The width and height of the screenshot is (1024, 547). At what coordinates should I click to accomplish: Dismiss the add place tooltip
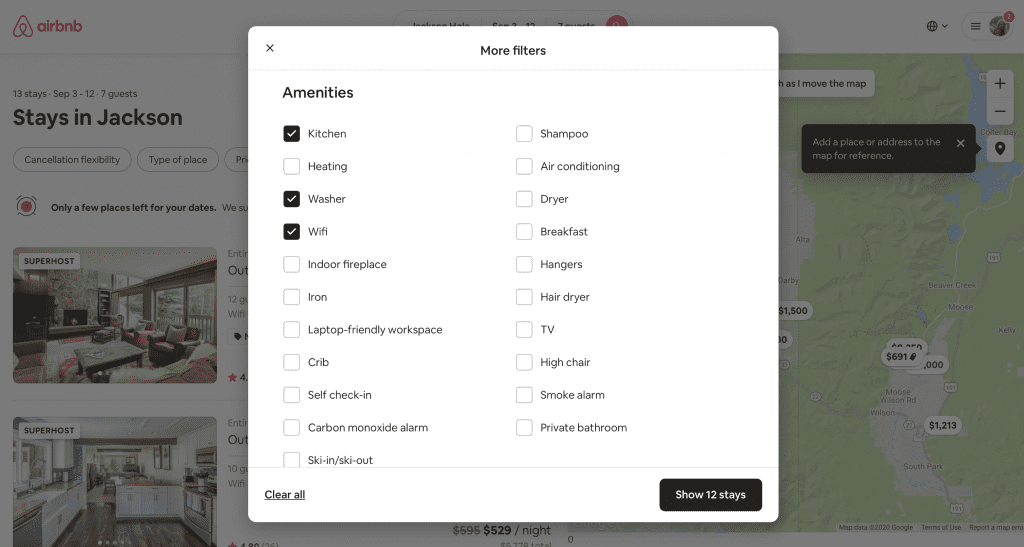coord(961,143)
